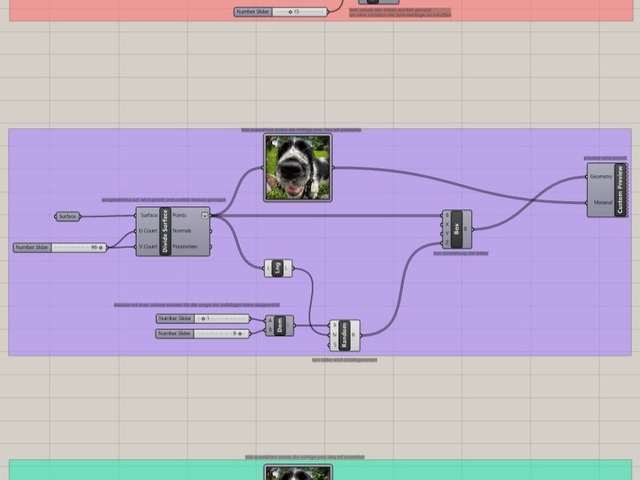Click the scribble note above the green group
Viewport: 640px width, 480px height.
click(305, 457)
